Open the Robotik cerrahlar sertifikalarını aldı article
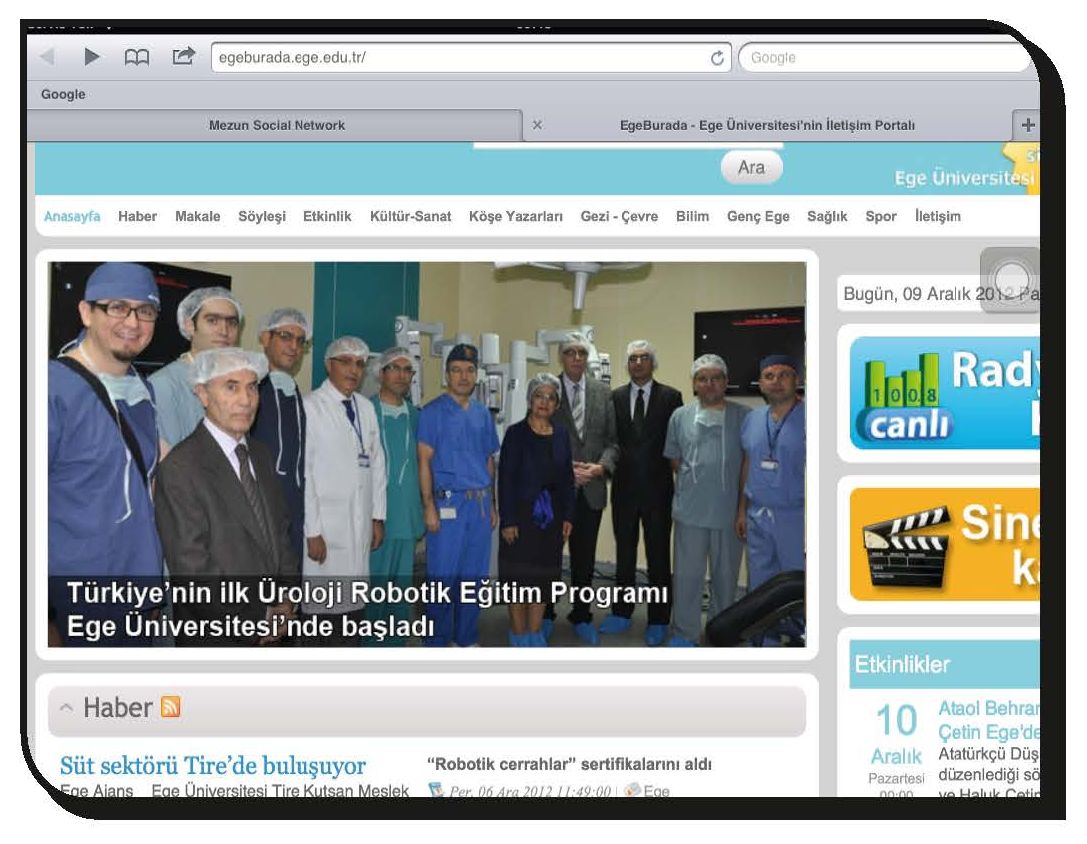This screenshot has height=844, width=1087. click(x=569, y=764)
